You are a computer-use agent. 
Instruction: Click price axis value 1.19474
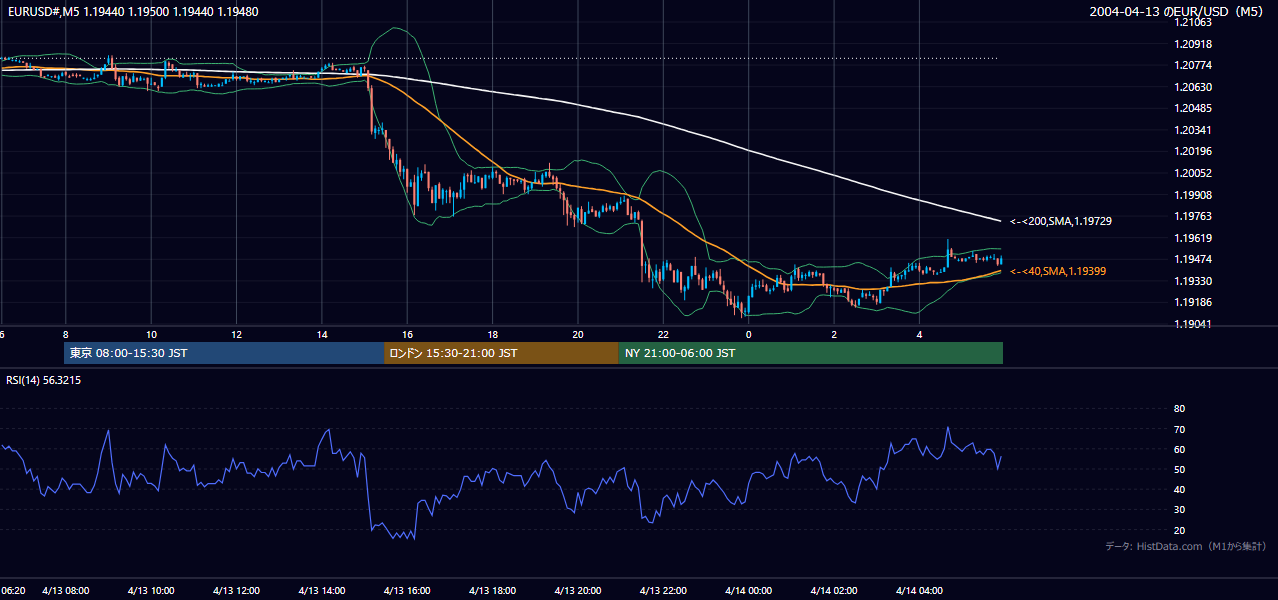[x=1194, y=259]
